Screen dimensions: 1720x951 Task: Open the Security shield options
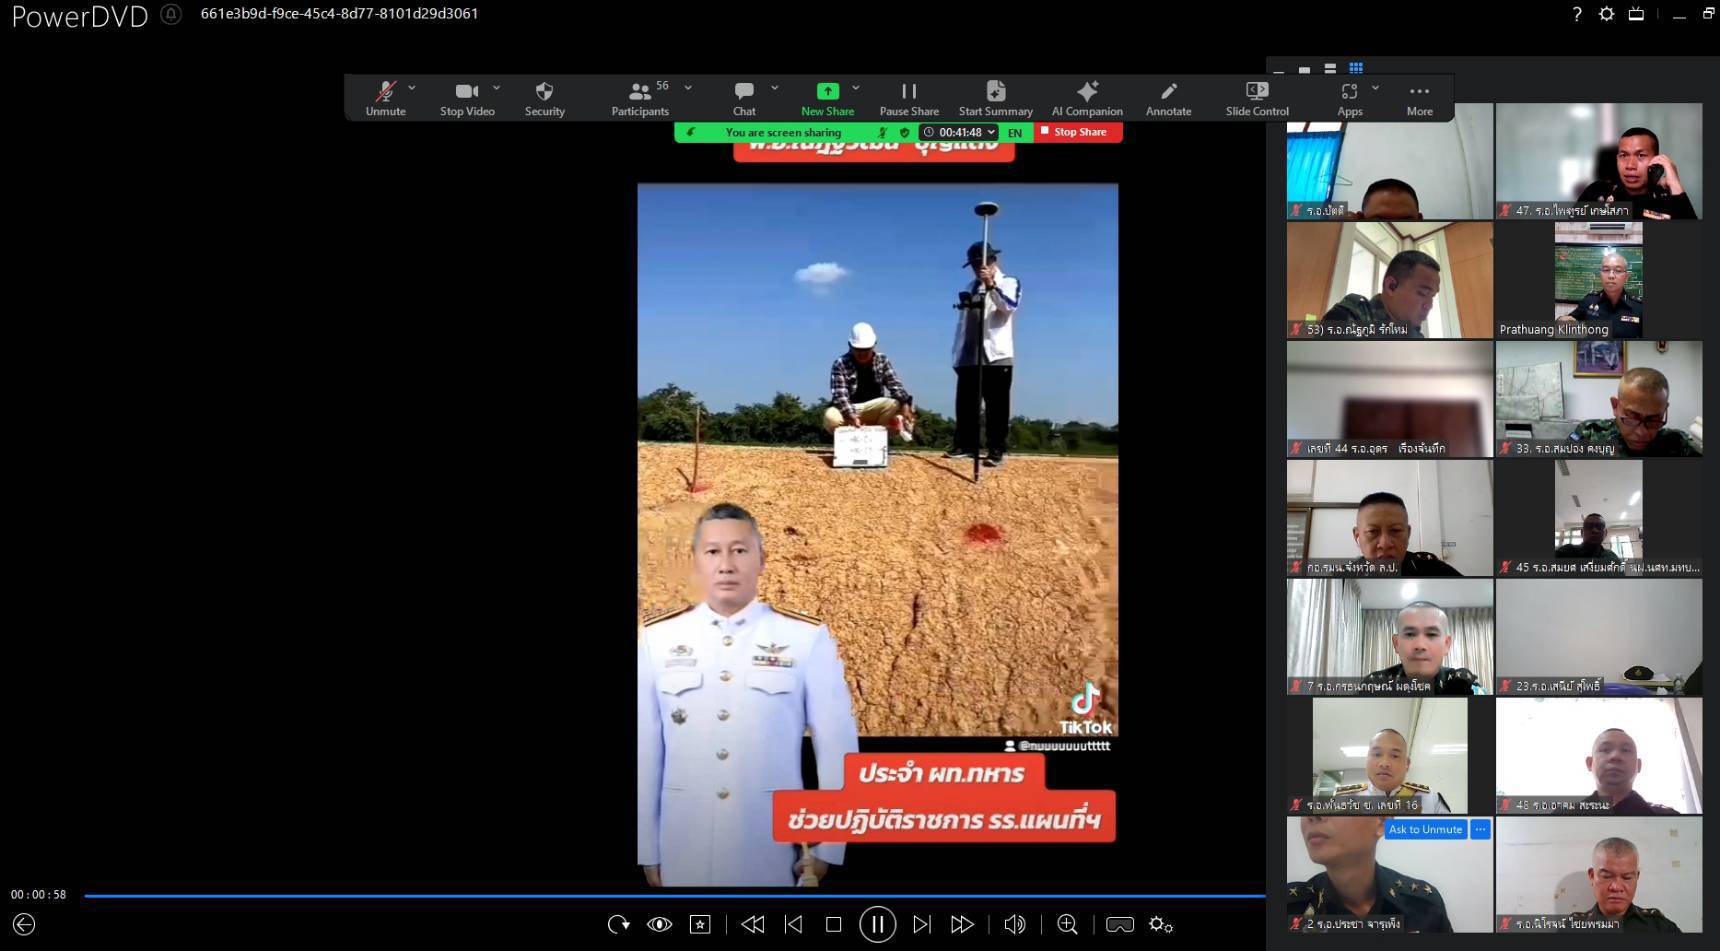point(544,98)
